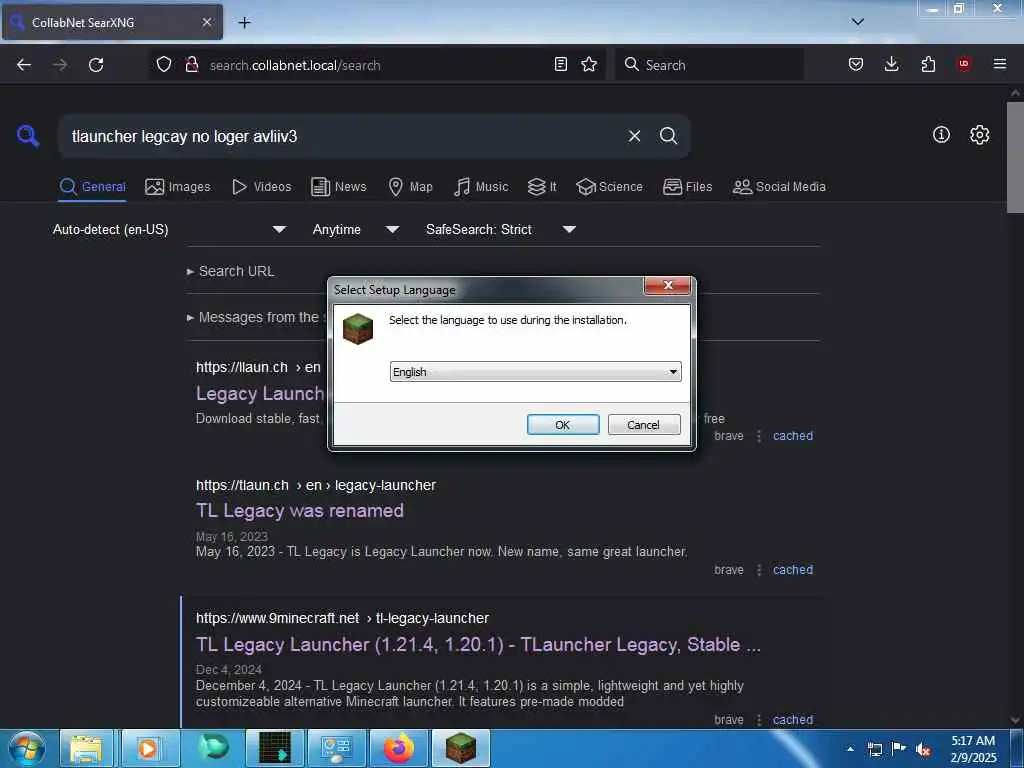Open SearXNG preferences gear icon
This screenshot has width=1024, height=768.
coord(979,135)
